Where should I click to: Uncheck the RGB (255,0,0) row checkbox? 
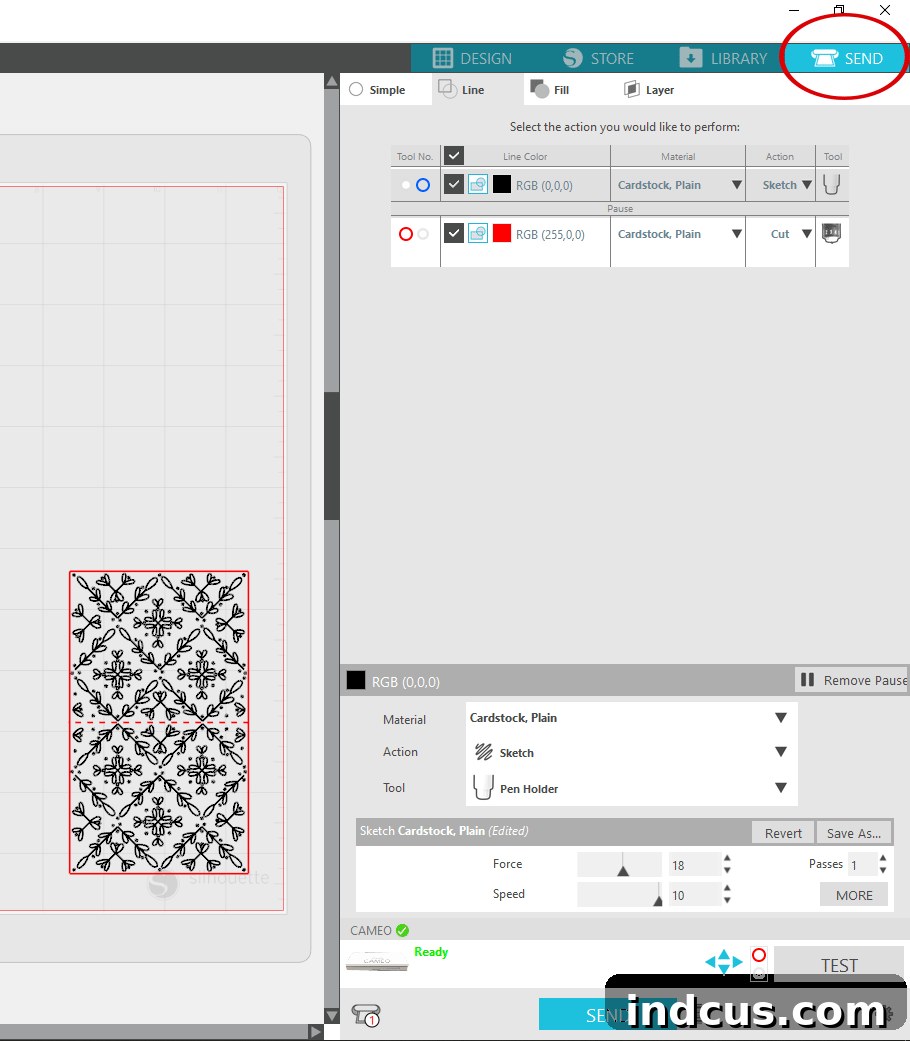coord(454,233)
